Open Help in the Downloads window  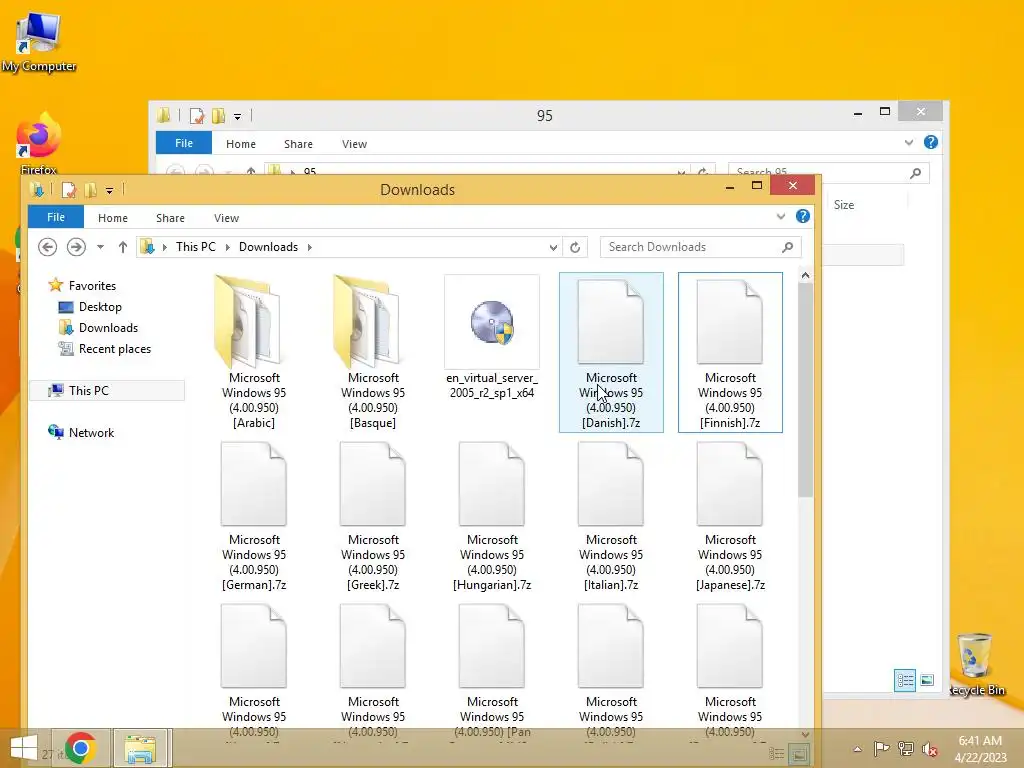803,216
